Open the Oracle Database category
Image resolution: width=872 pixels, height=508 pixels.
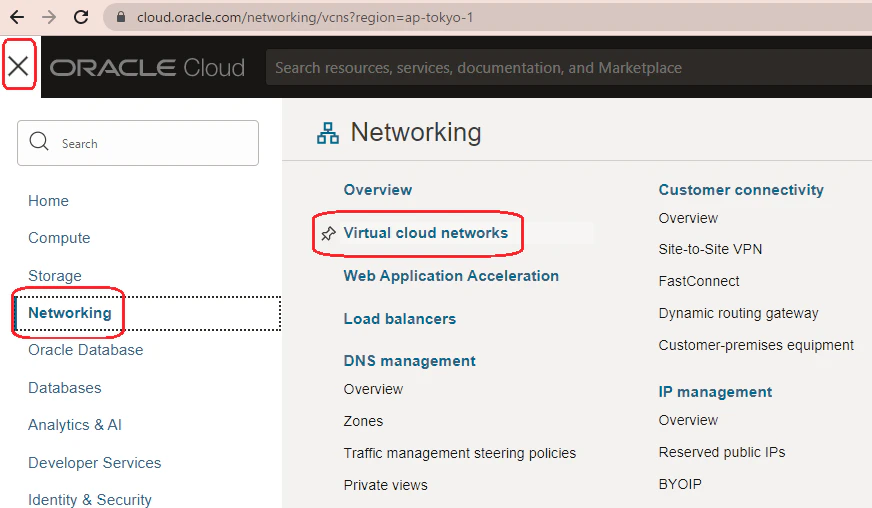[x=86, y=350]
